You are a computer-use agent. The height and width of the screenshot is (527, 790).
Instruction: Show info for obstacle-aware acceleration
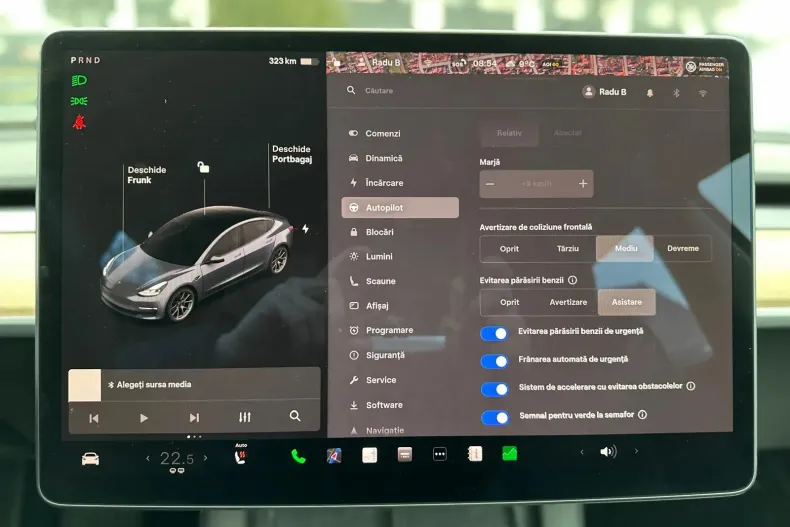[691, 386]
